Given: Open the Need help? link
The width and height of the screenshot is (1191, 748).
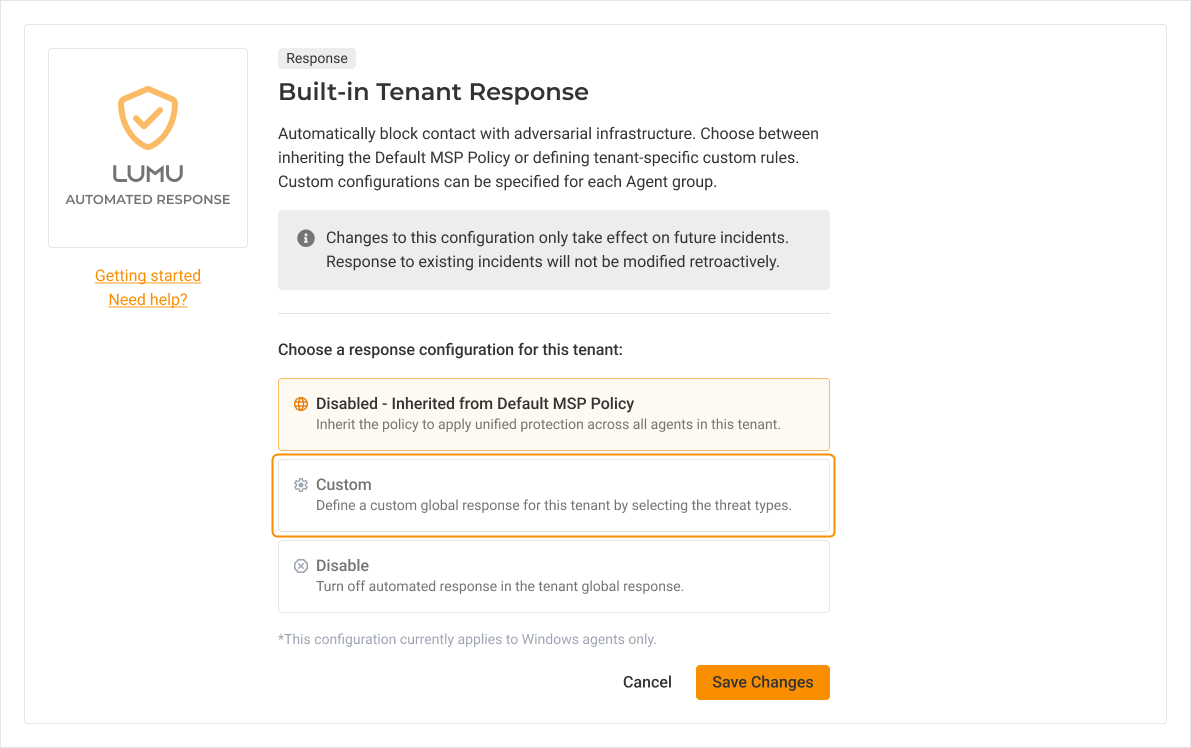Looking at the screenshot, I should tap(148, 300).
